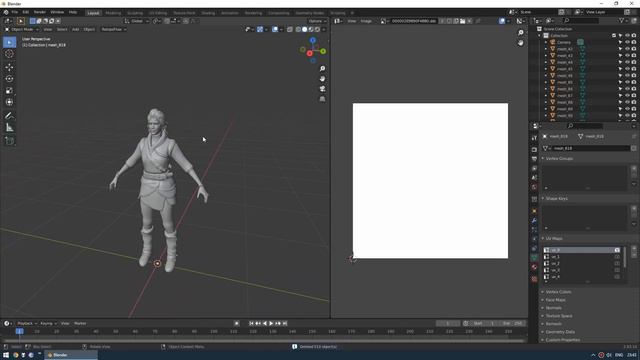Open the Material properties tab
Image resolution: width=640 pixels, height=360 pixels.
pyautogui.click(x=534, y=267)
